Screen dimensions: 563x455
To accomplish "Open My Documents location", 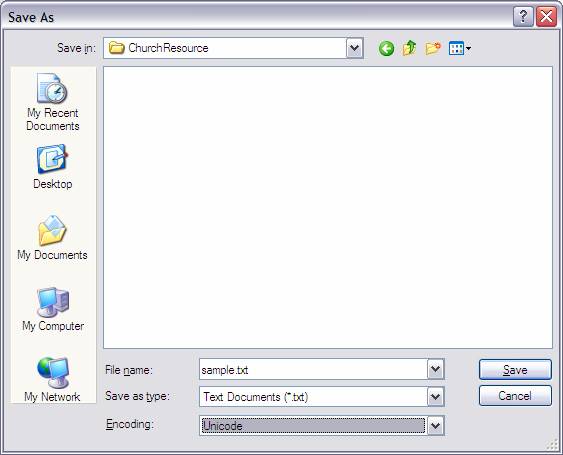I will pyautogui.click(x=52, y=238).
